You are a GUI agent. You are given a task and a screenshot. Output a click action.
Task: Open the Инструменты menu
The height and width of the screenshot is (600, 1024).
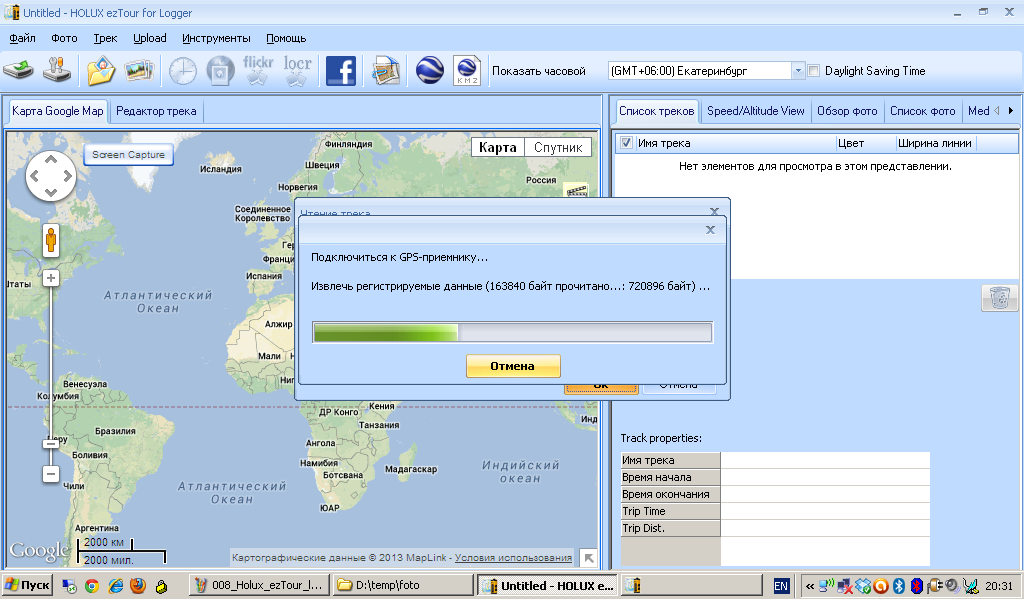tap(216, 38)
